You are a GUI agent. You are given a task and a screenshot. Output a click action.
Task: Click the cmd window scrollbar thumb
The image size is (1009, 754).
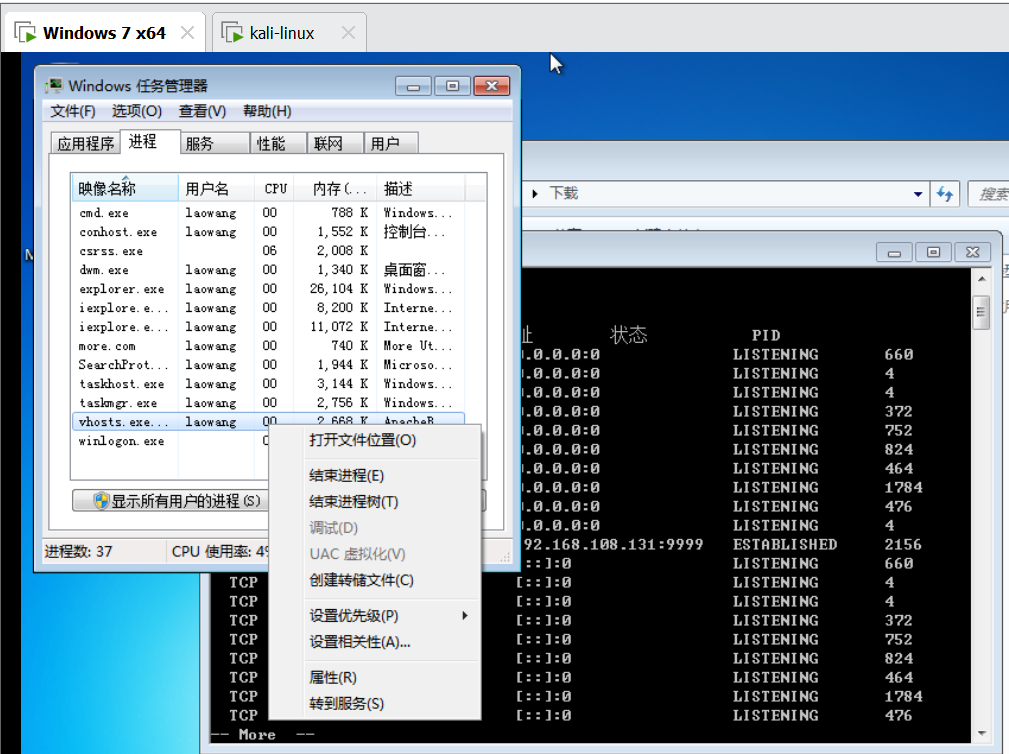click(x=981, y=312)
